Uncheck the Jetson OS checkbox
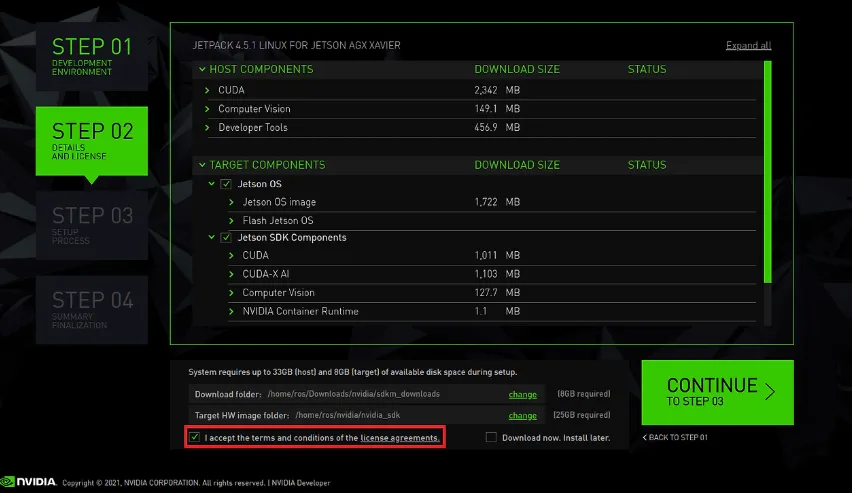 [x=226, y=184]
